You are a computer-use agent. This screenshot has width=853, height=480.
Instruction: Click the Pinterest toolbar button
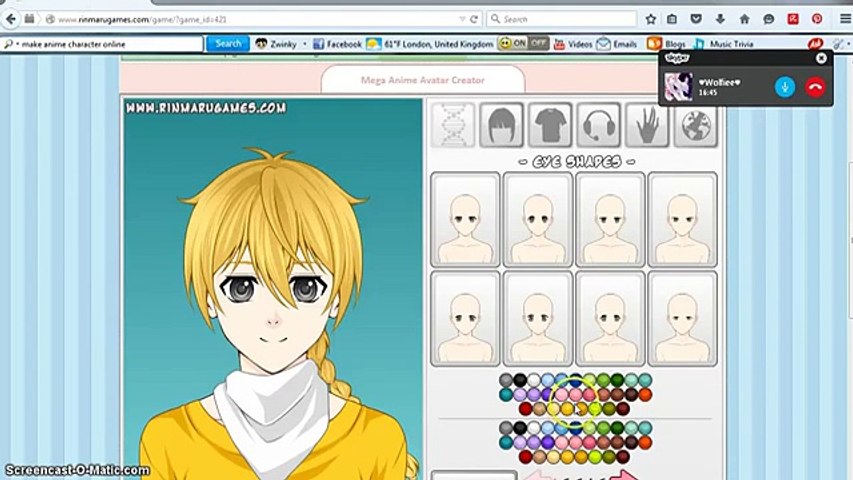pyautogui.click(x=817, y=19)
